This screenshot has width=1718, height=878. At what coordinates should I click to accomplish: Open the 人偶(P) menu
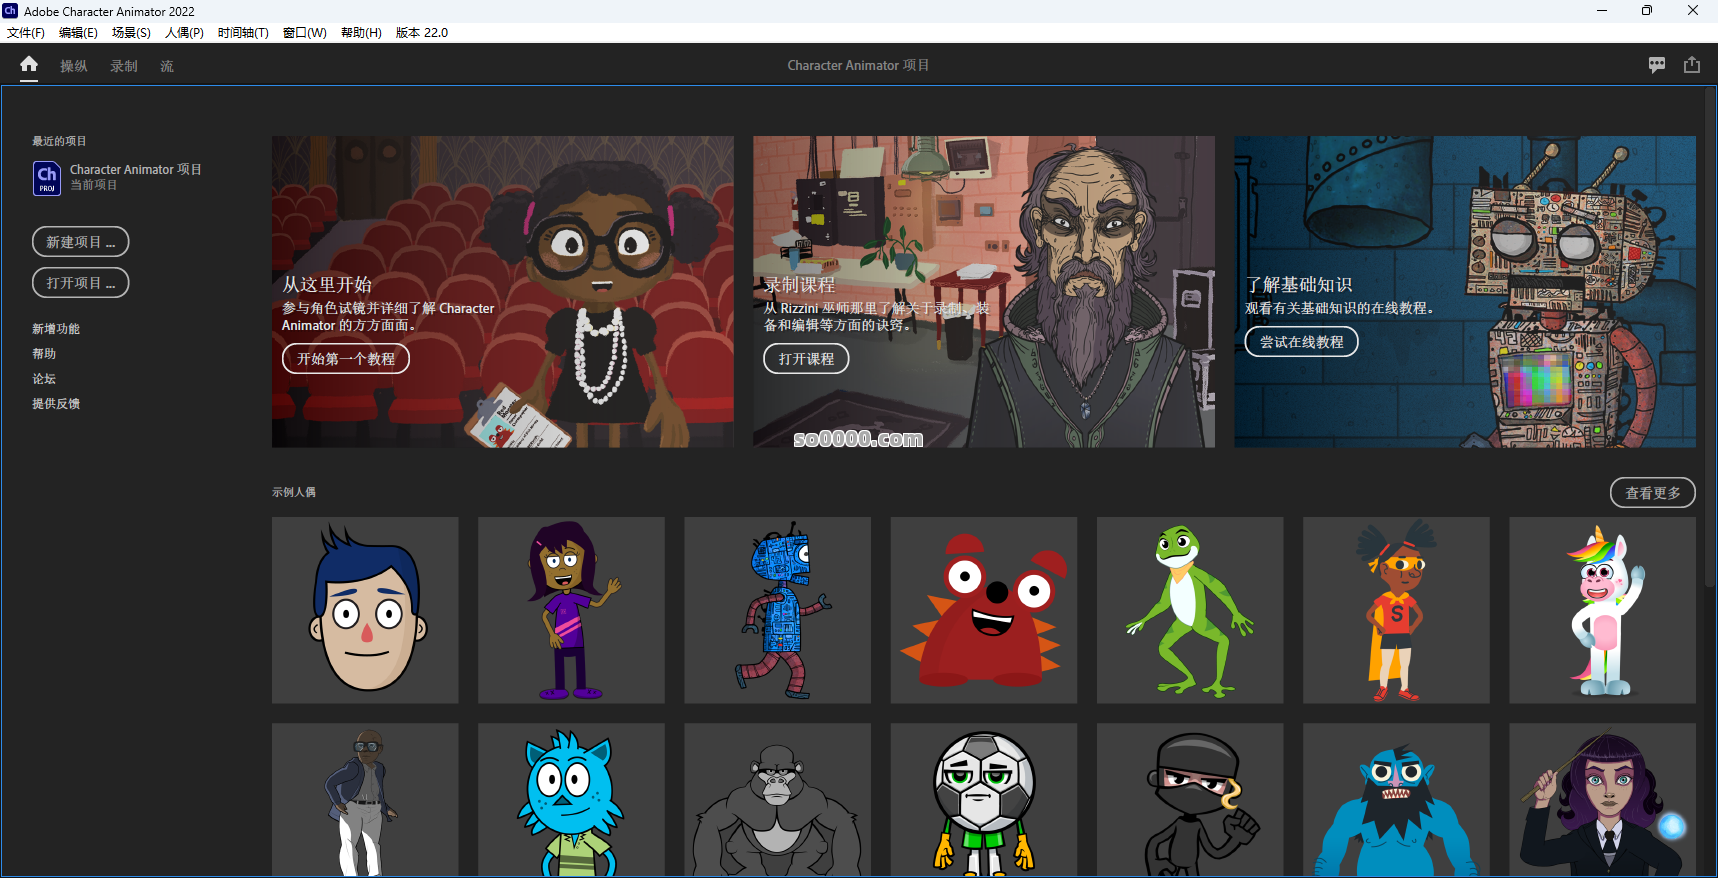point(184,33)
